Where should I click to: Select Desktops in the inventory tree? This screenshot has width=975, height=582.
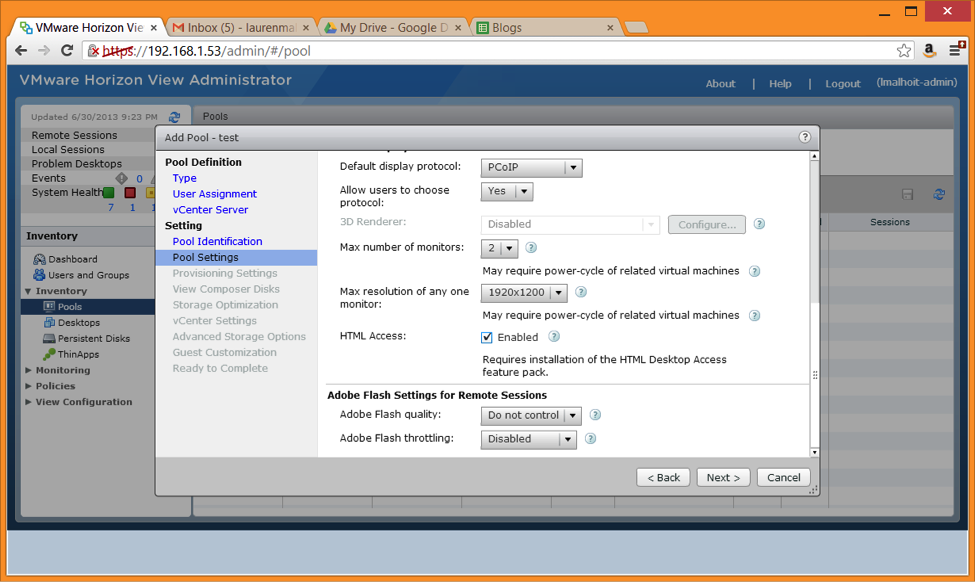point(78,323)
